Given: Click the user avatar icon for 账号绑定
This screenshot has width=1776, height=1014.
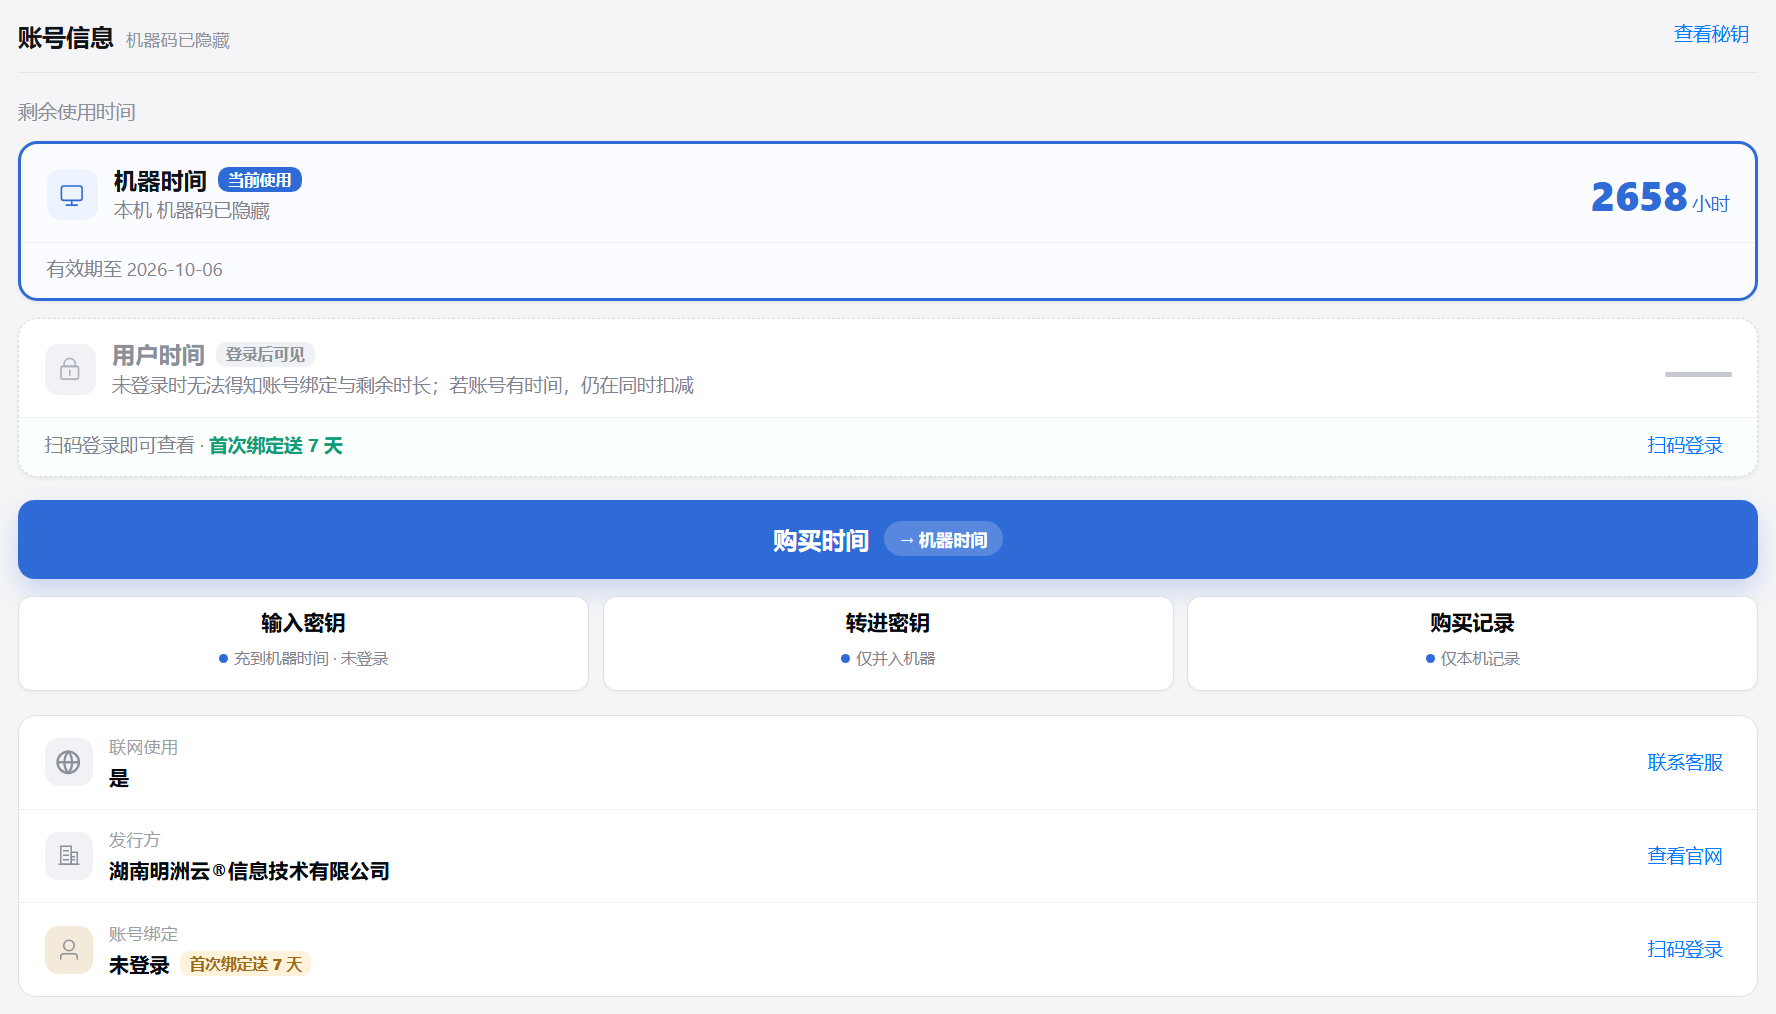Looking at the screenshot, I should 69,949.
